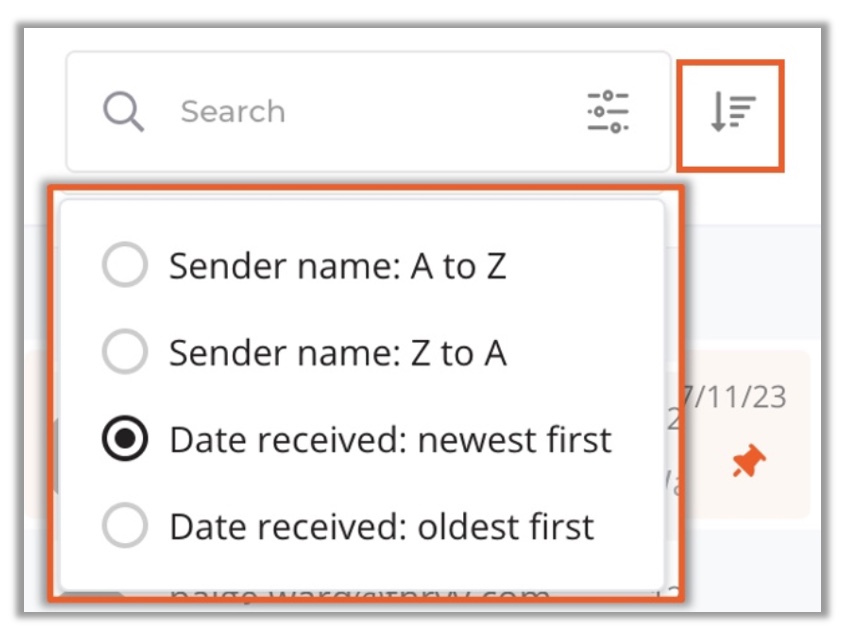The height and width of the screenshot is (630, 844).
Task: Click the 'Sender name: Z to A' label text
Action: click(x=337, y=353)
